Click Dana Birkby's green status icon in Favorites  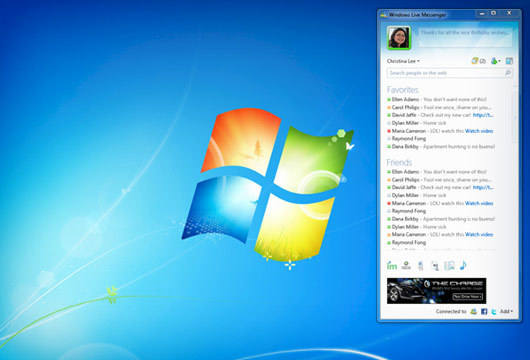click(x=389, y=147)
